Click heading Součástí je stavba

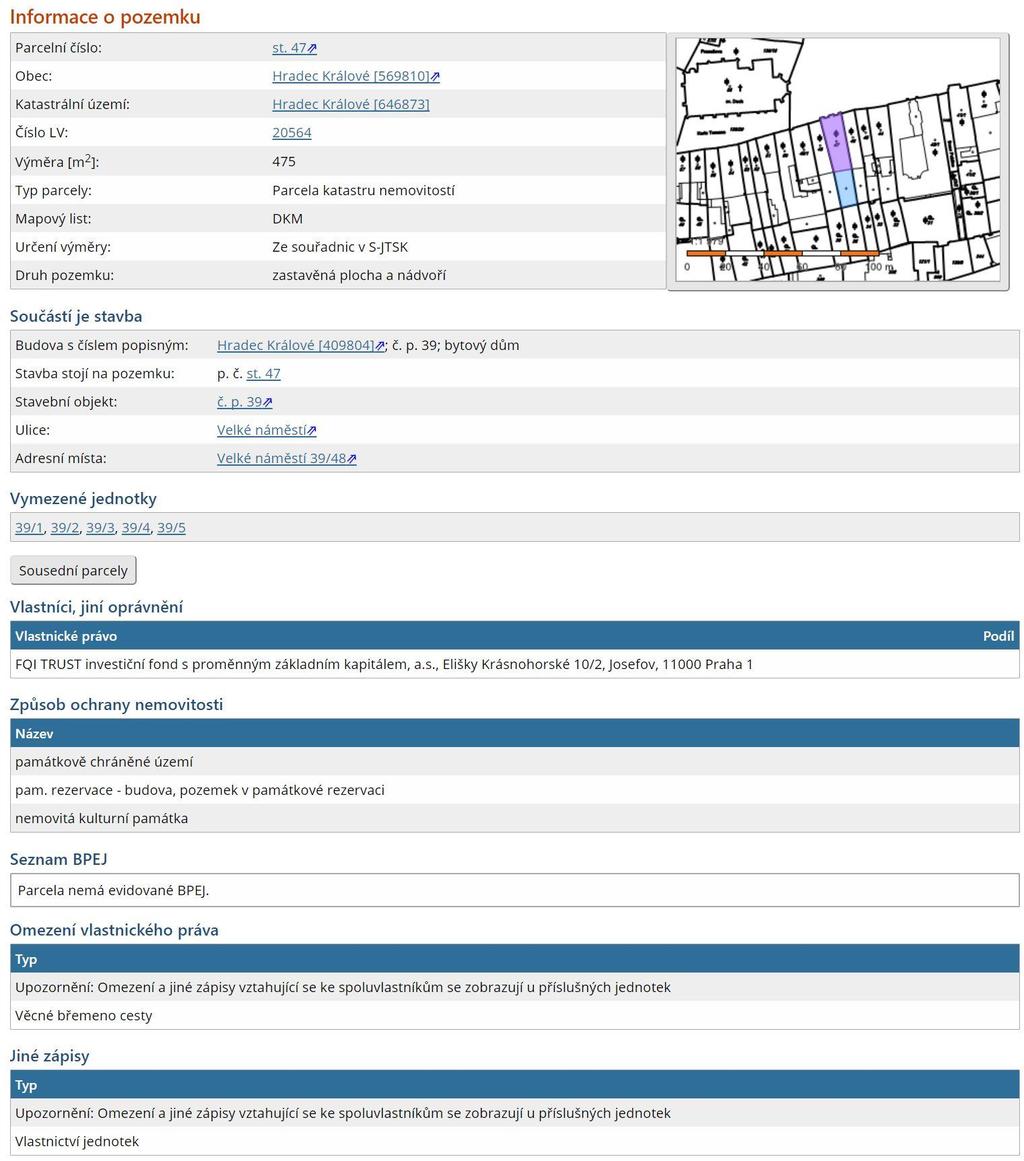point(76,317)
